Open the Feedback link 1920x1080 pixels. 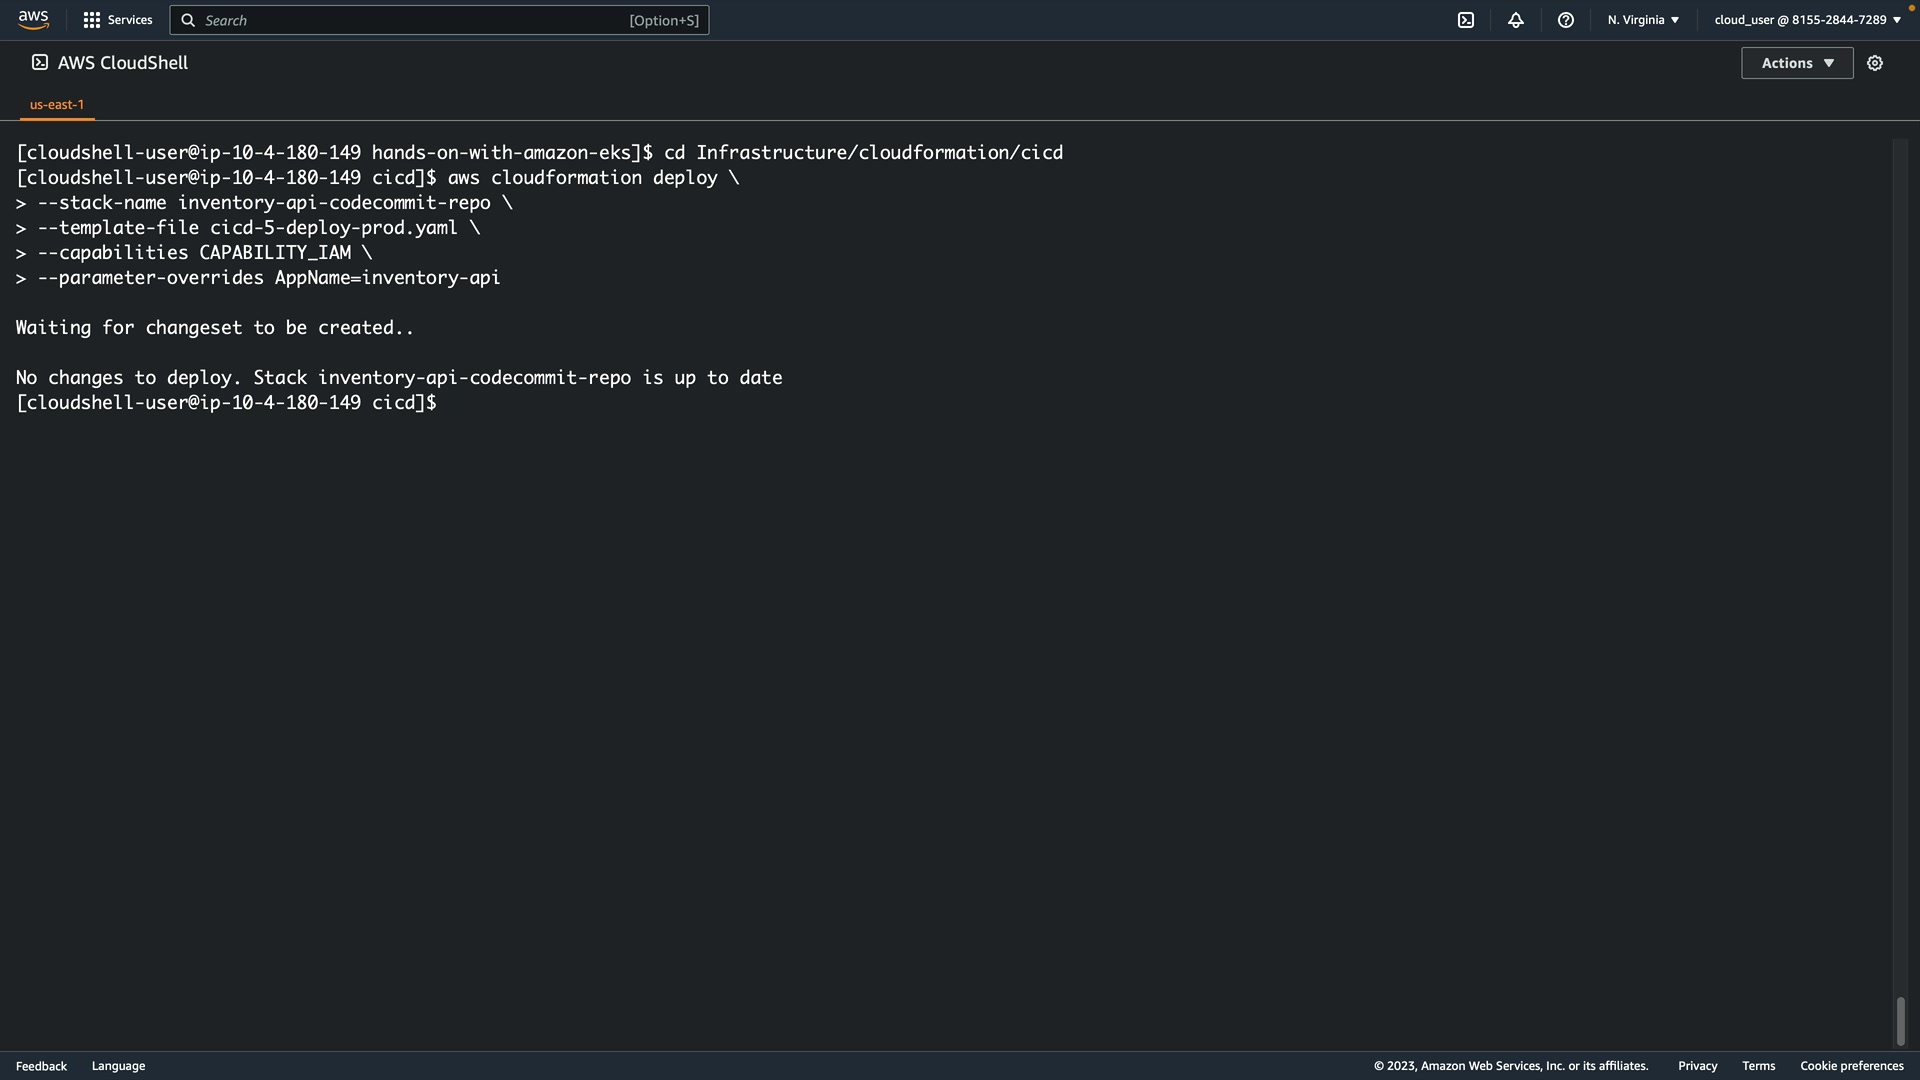pos(41,1066)
